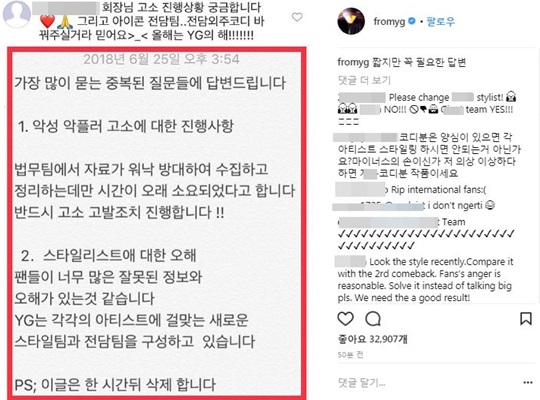Image resolution: width=540 pixels, height=400 pixels.
Task: Follow fromyg using the 팔로우 button
Action: click(440, 21)
